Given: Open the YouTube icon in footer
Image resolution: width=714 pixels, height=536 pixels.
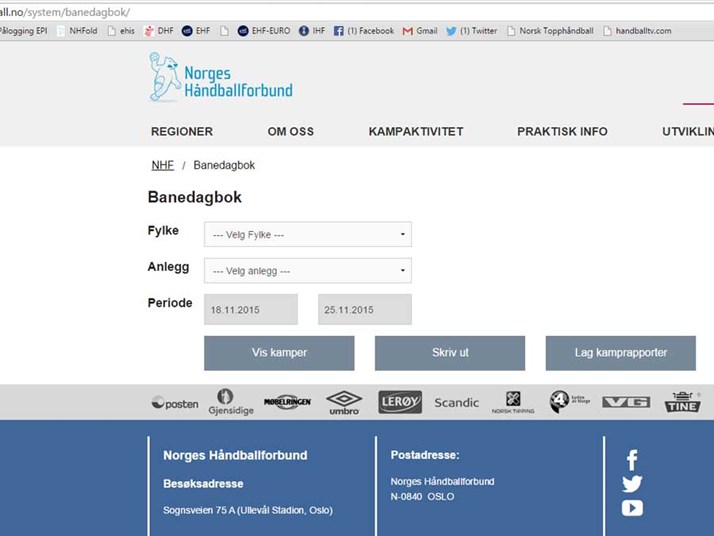Looking at the screenshot, I should click(x=632, y=508).
